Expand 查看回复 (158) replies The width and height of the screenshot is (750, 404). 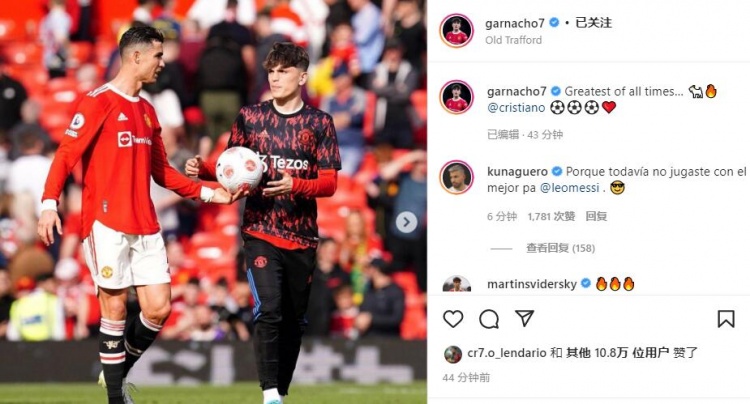point(561,248)
